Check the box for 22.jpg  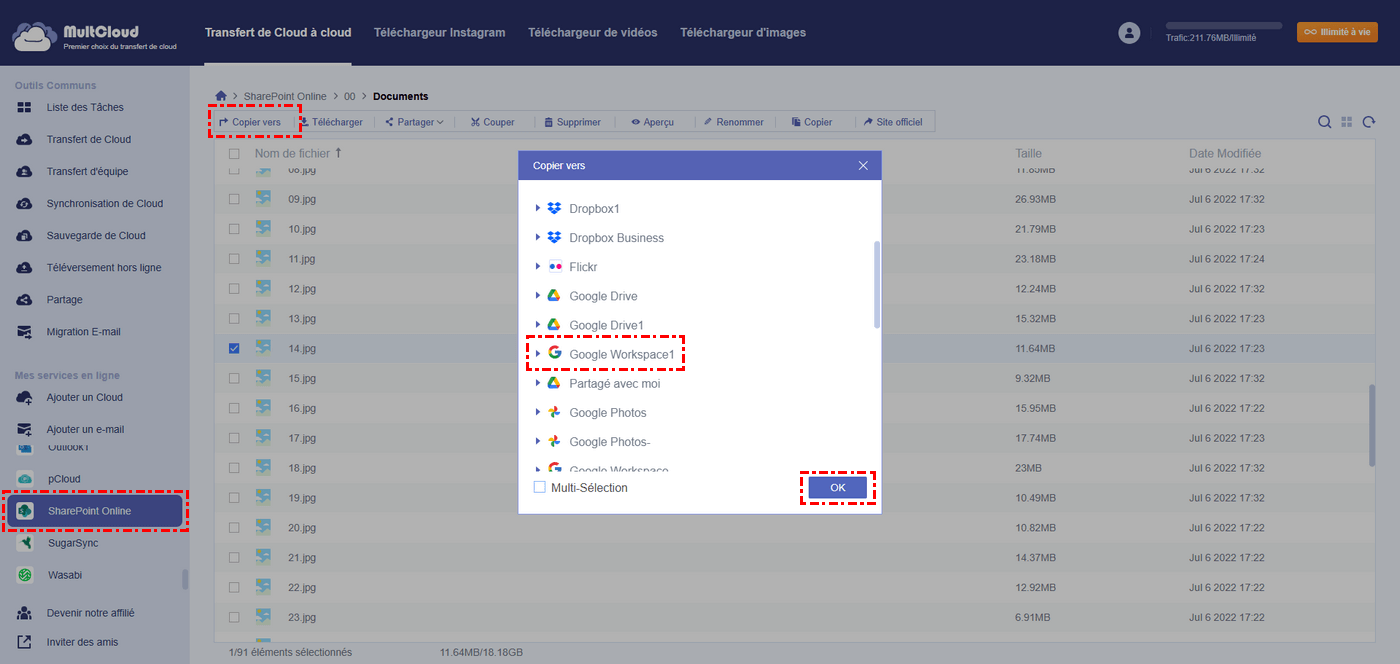[234, 587]
